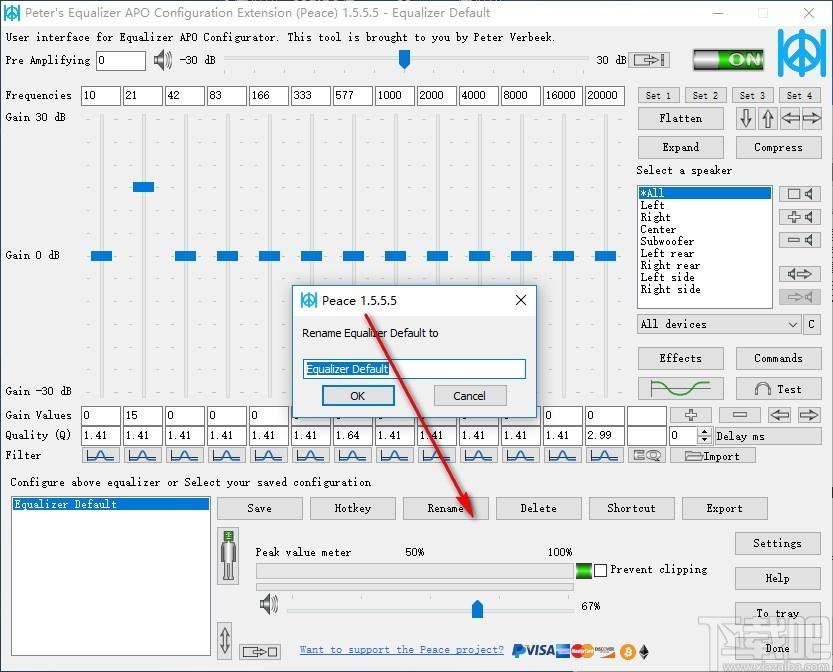Click the Flatten button
833x672 pixels.
681,118
